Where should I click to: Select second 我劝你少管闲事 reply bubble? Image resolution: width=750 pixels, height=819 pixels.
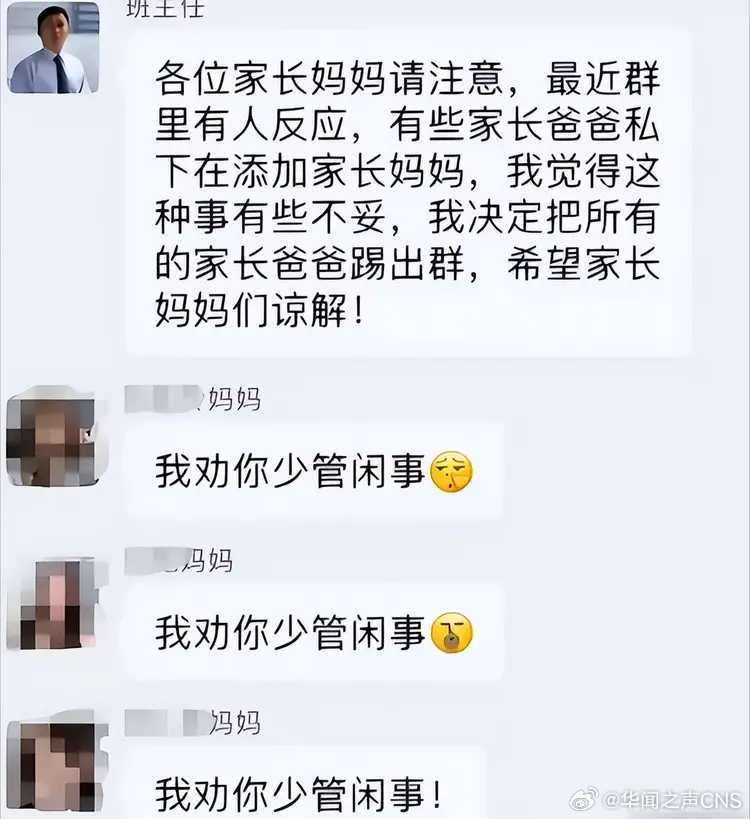pyautogui.click(x=314, y=633)
